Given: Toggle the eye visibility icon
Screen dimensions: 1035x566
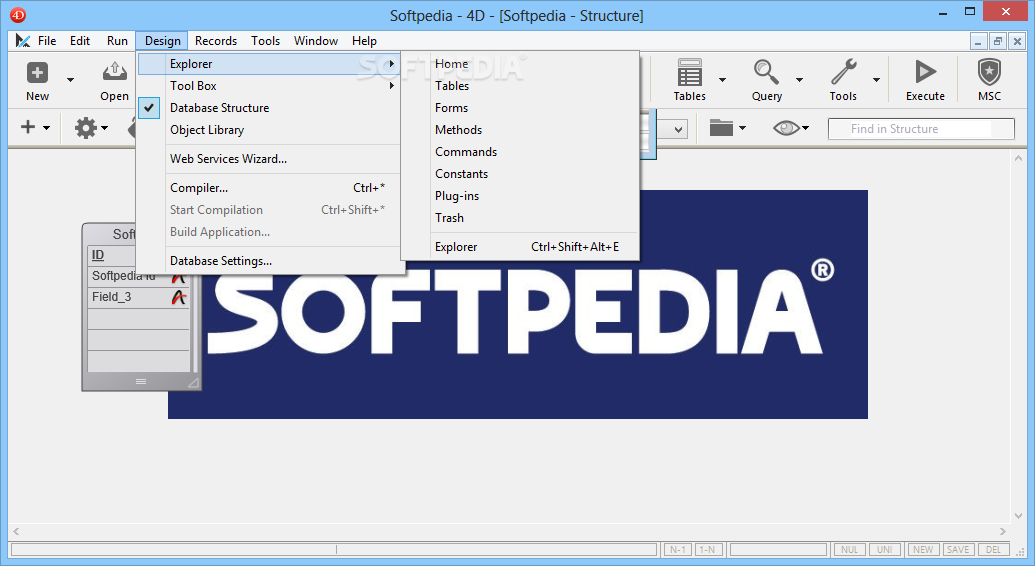Looking at the screenshot, I should (785, 127).
